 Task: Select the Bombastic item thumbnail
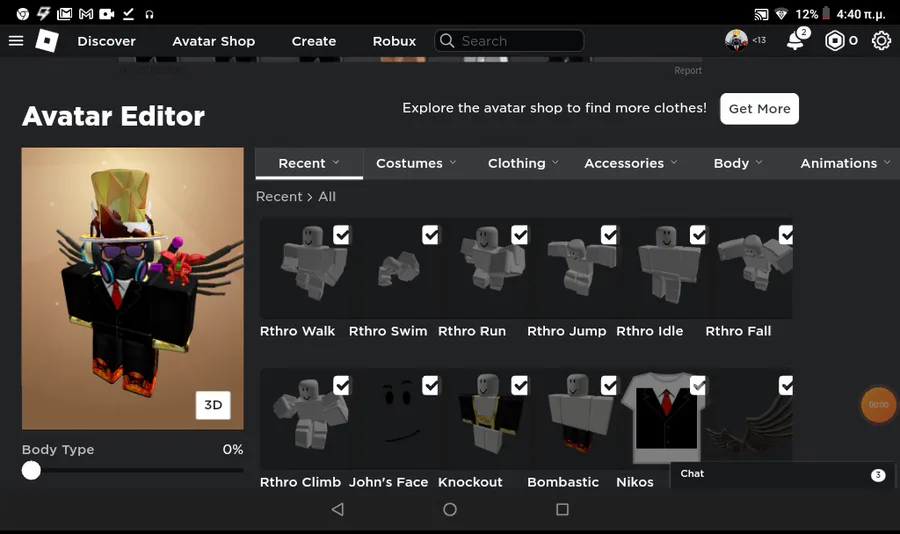[572, 419]
